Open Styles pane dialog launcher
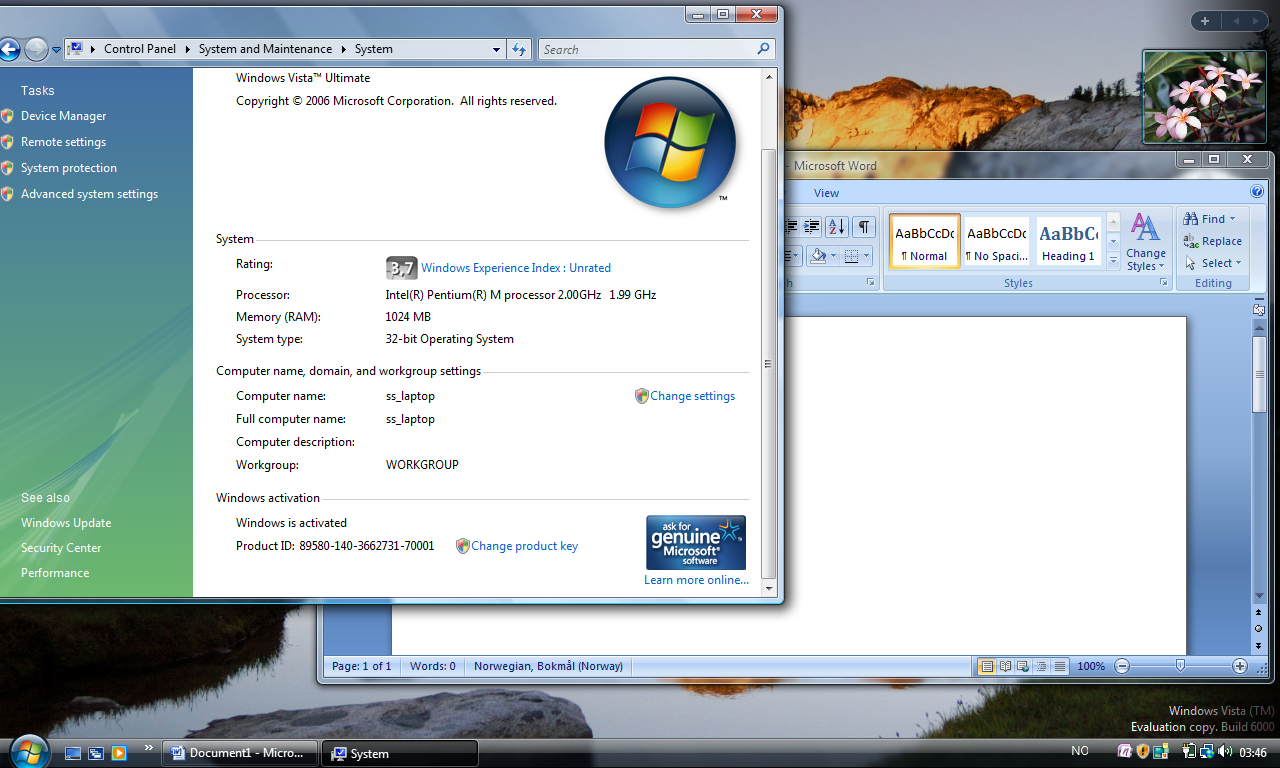Viewport: 1280px width, 768px height. point(1164,283)
